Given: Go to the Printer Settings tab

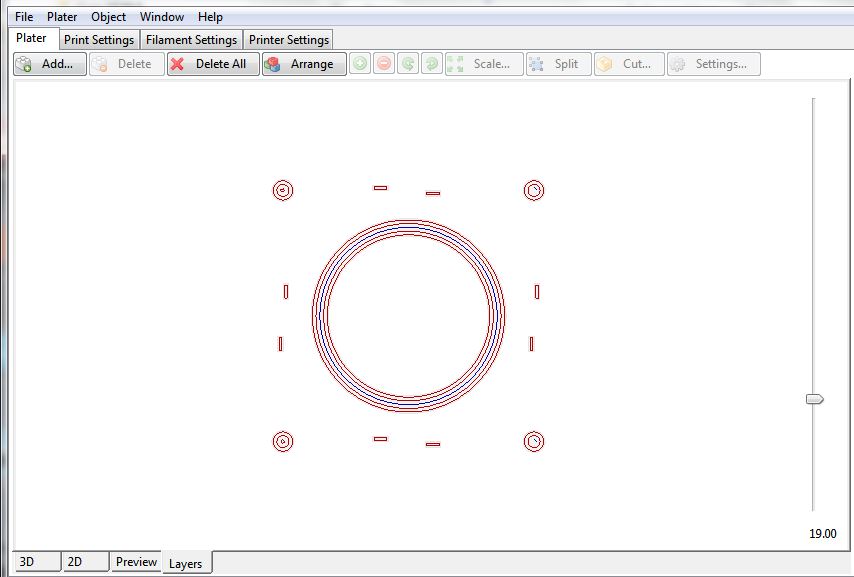Looking at the screenshot, I should tap(288, 40).
